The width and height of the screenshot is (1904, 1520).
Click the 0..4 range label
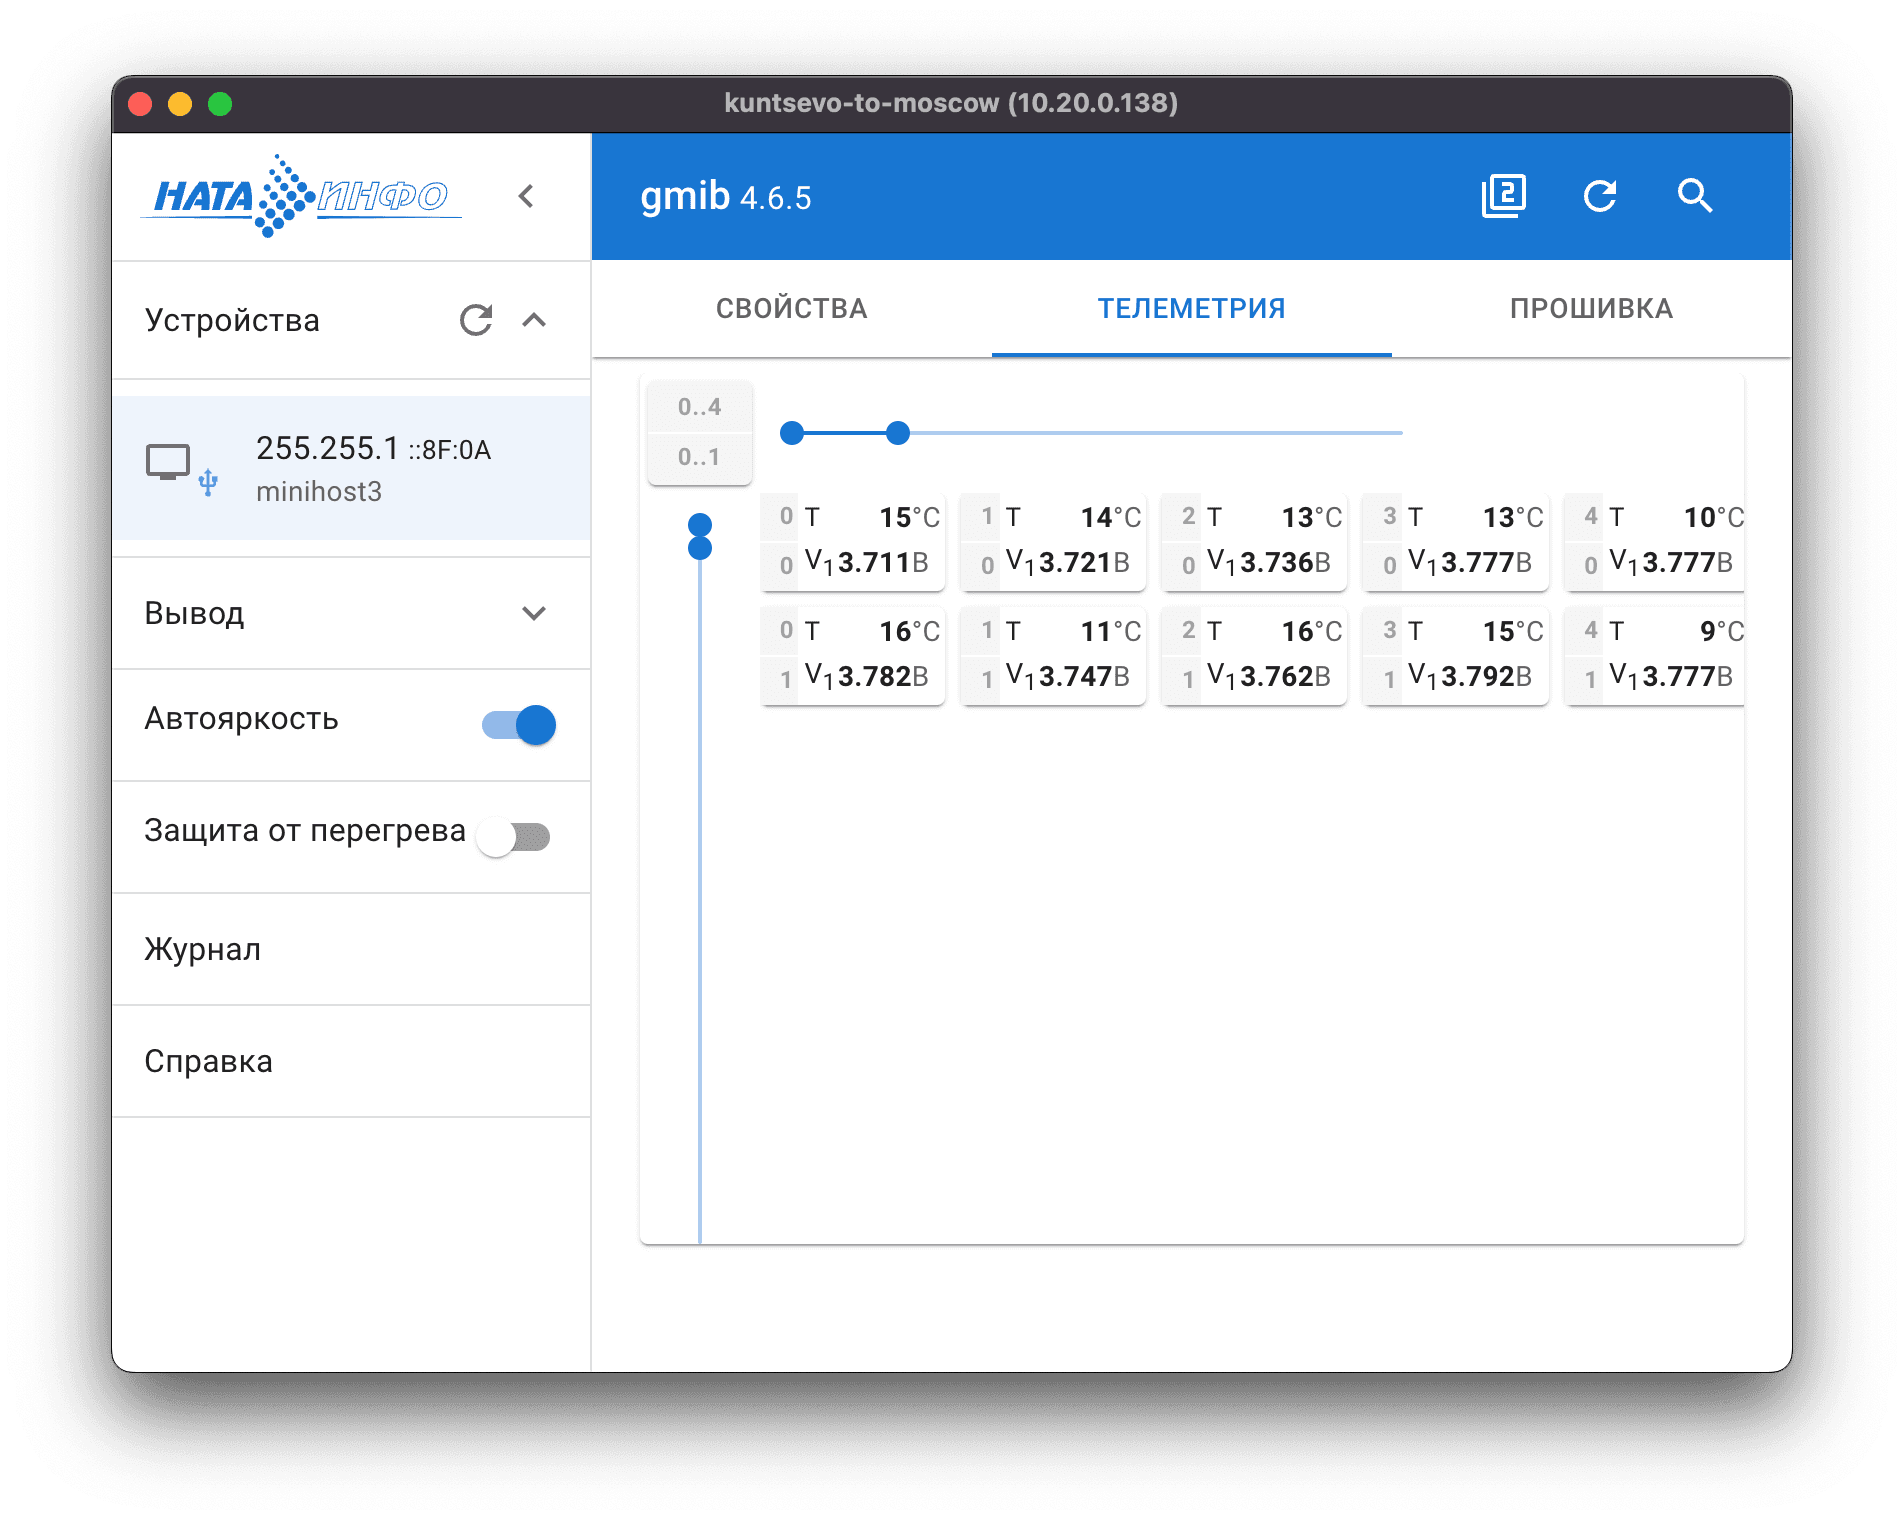coord(699,407)
